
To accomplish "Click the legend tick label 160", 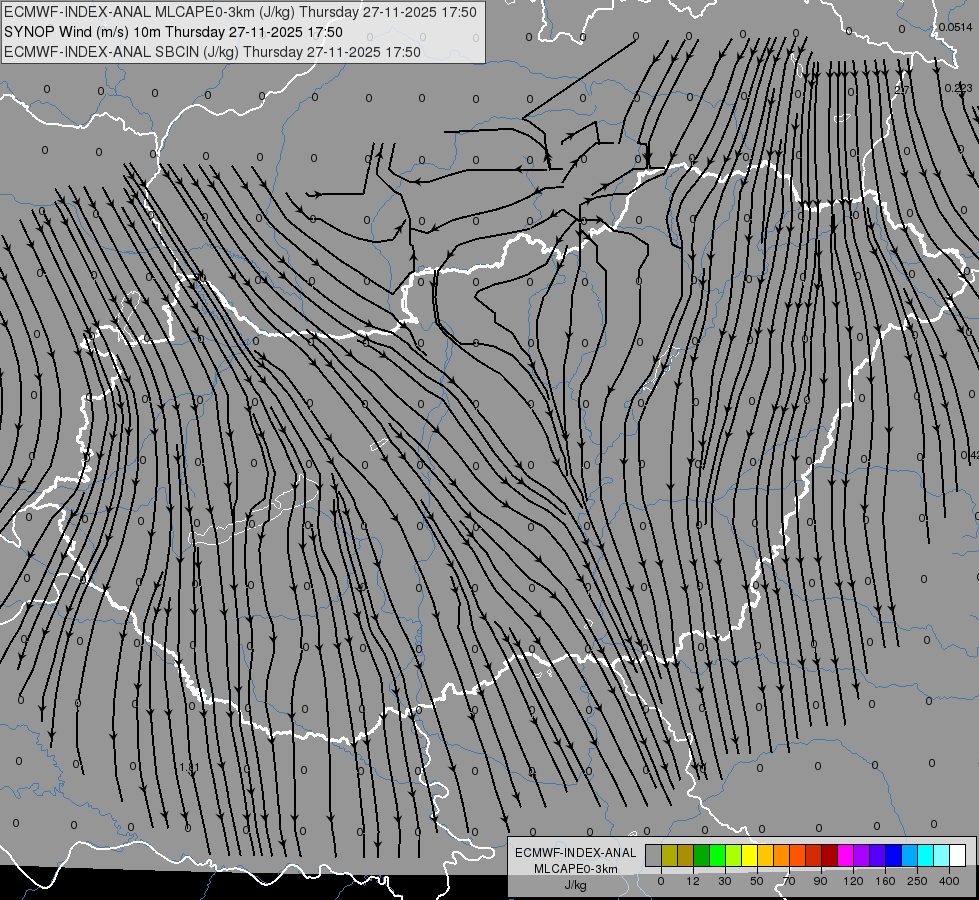I will (885, 881).
